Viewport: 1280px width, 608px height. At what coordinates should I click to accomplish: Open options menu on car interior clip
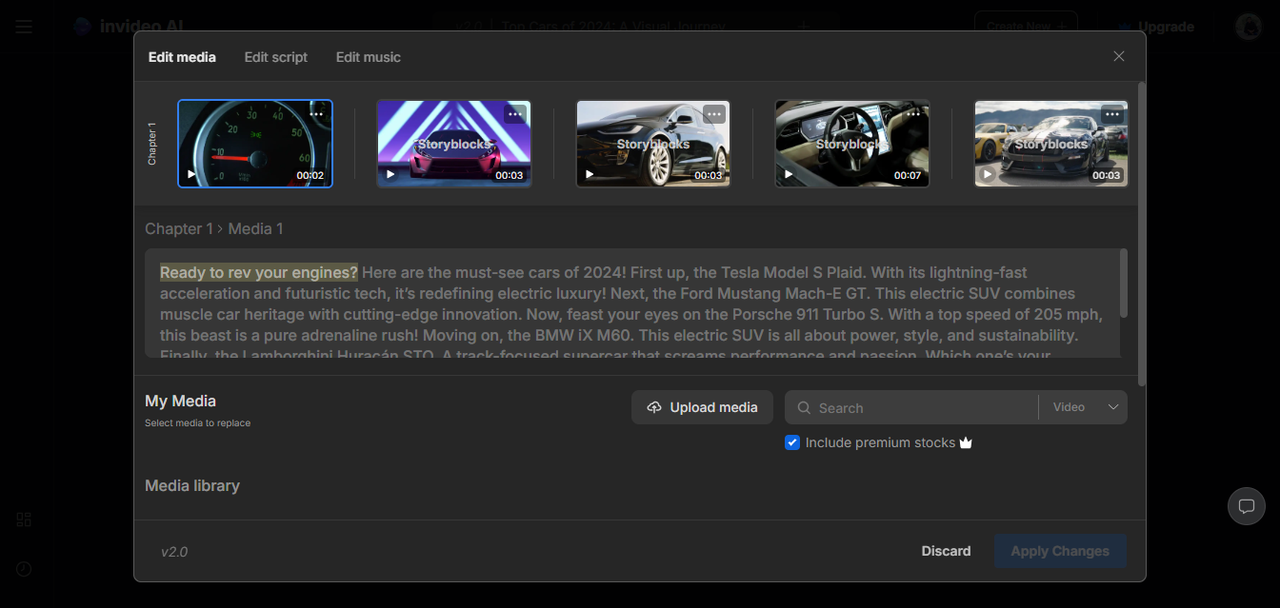tap(913, 114)
